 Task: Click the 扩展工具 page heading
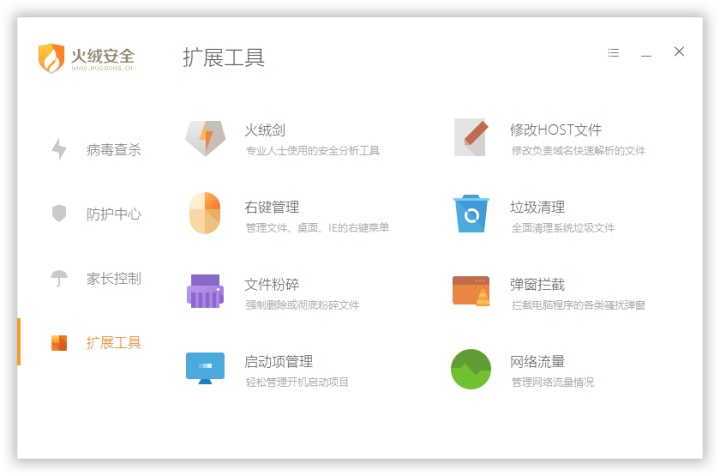click(x=224, y=57)
